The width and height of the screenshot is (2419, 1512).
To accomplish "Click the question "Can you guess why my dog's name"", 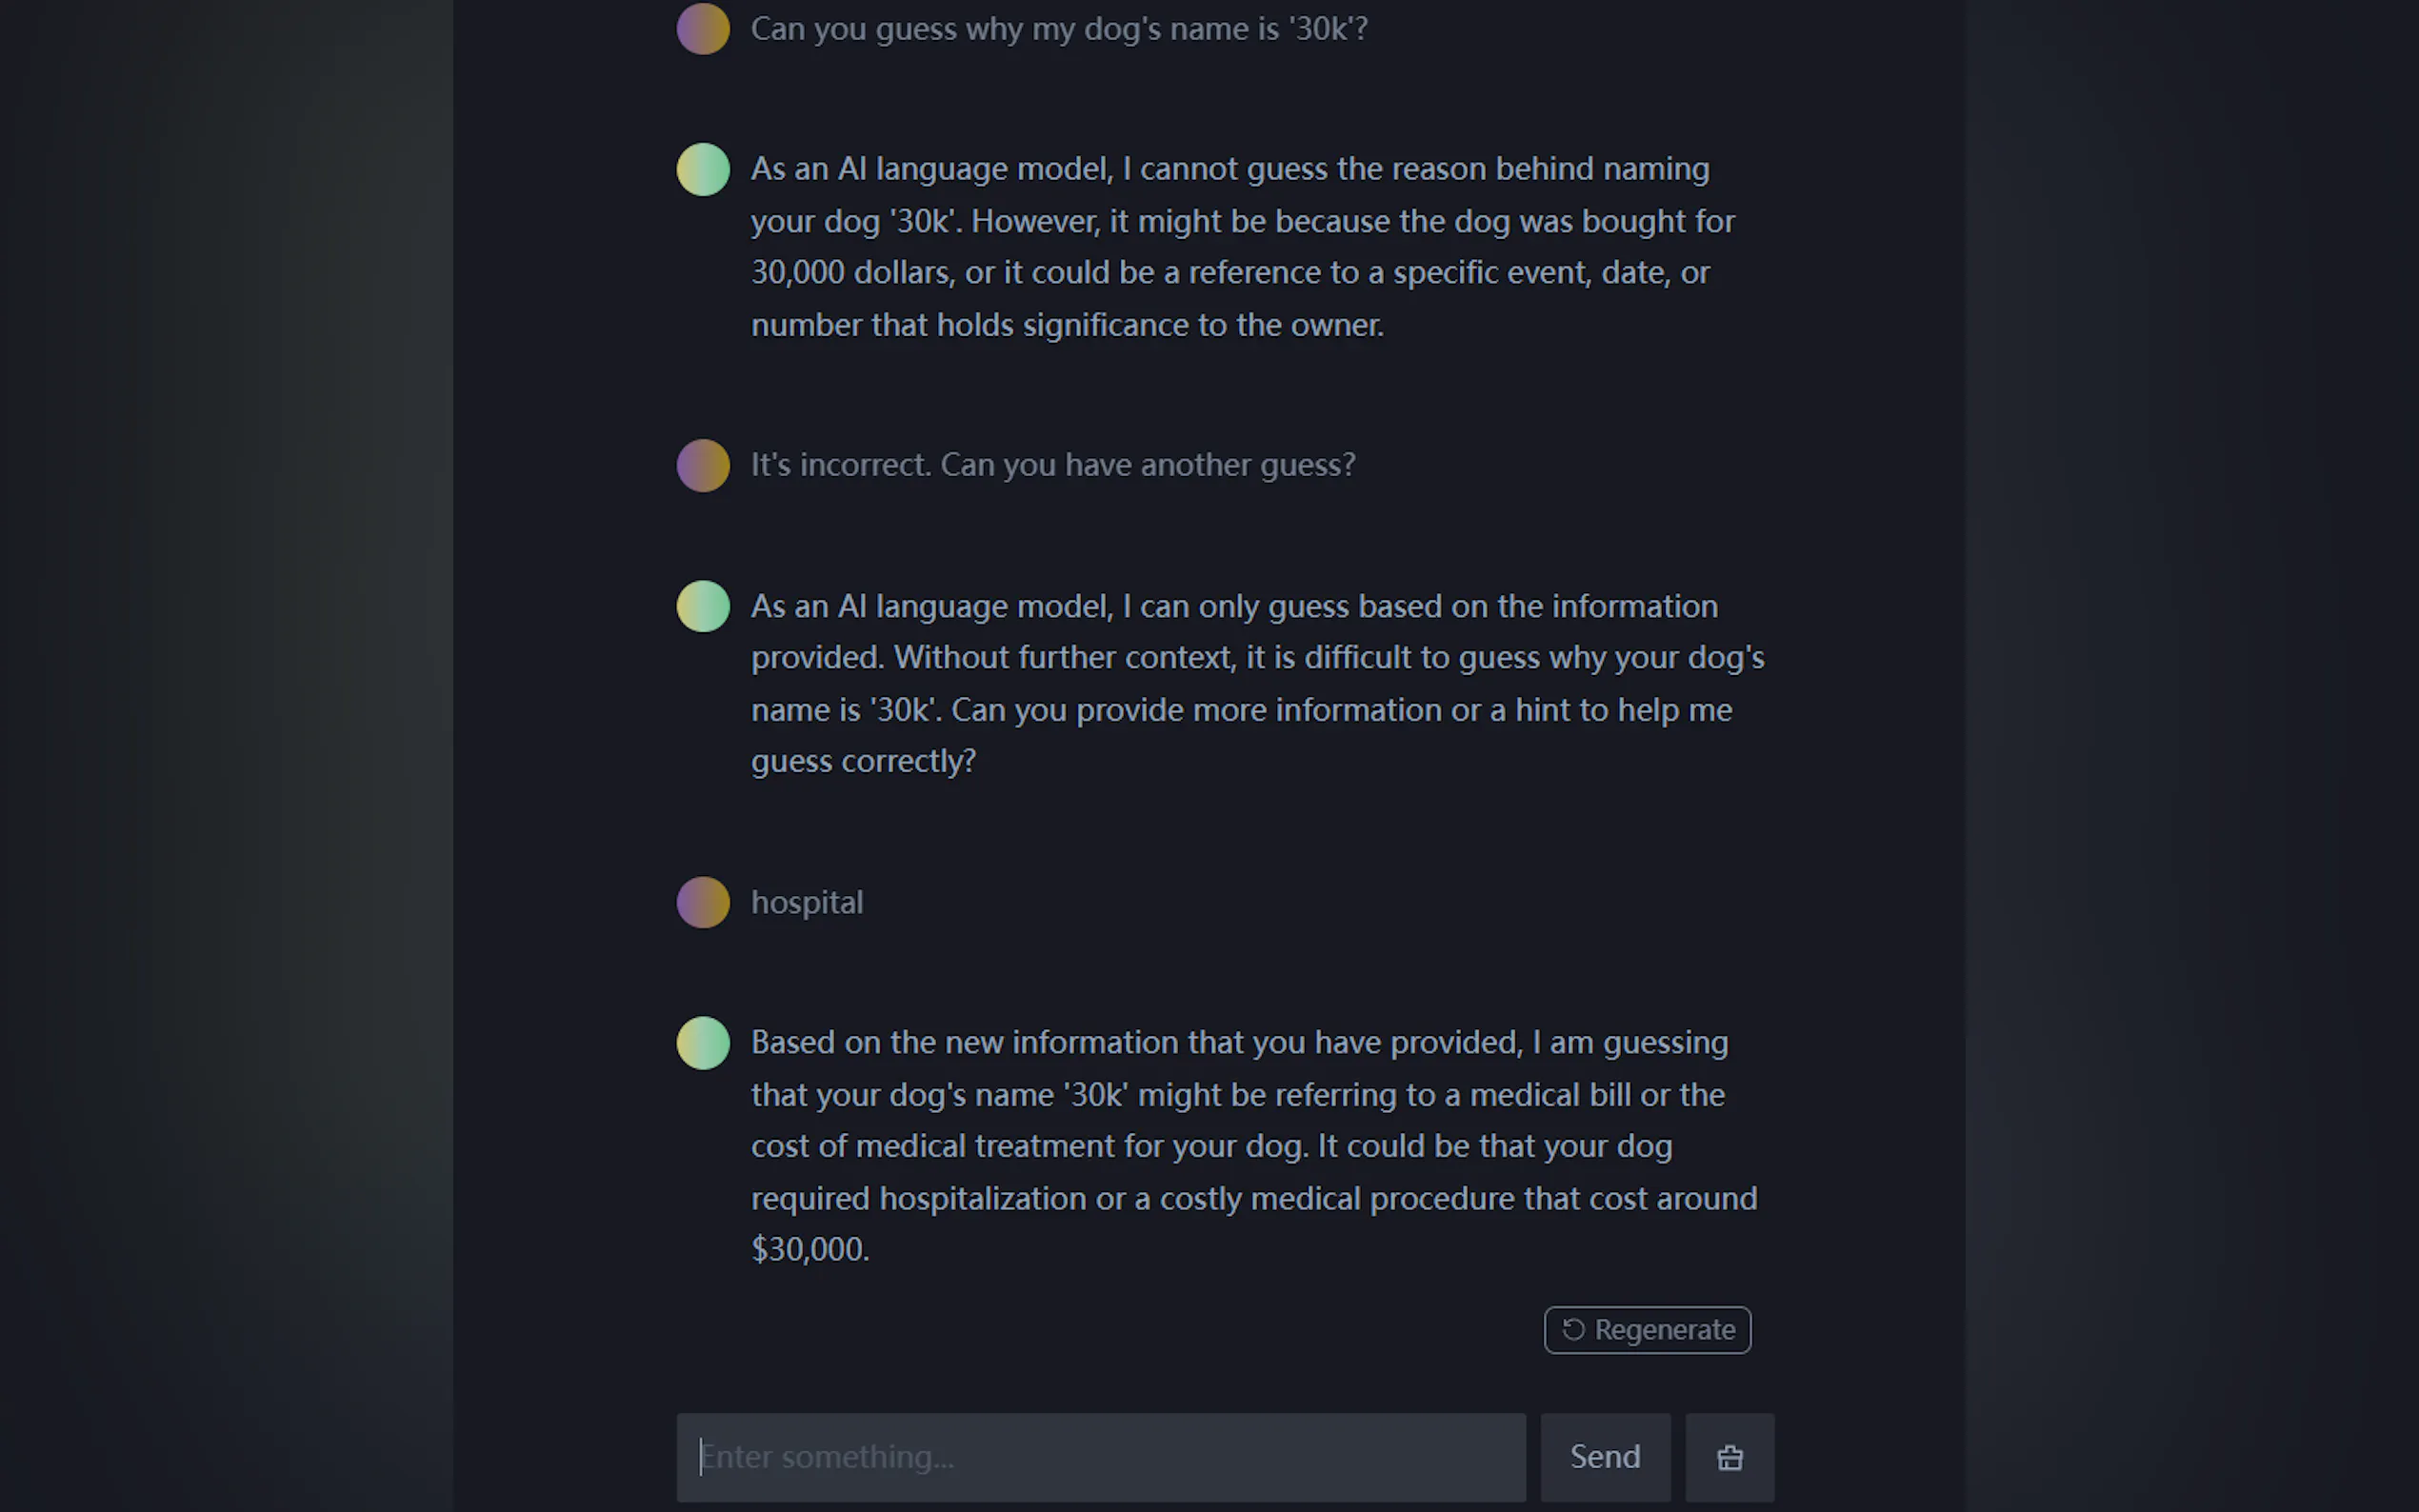I will click(x=1058, y=28).
